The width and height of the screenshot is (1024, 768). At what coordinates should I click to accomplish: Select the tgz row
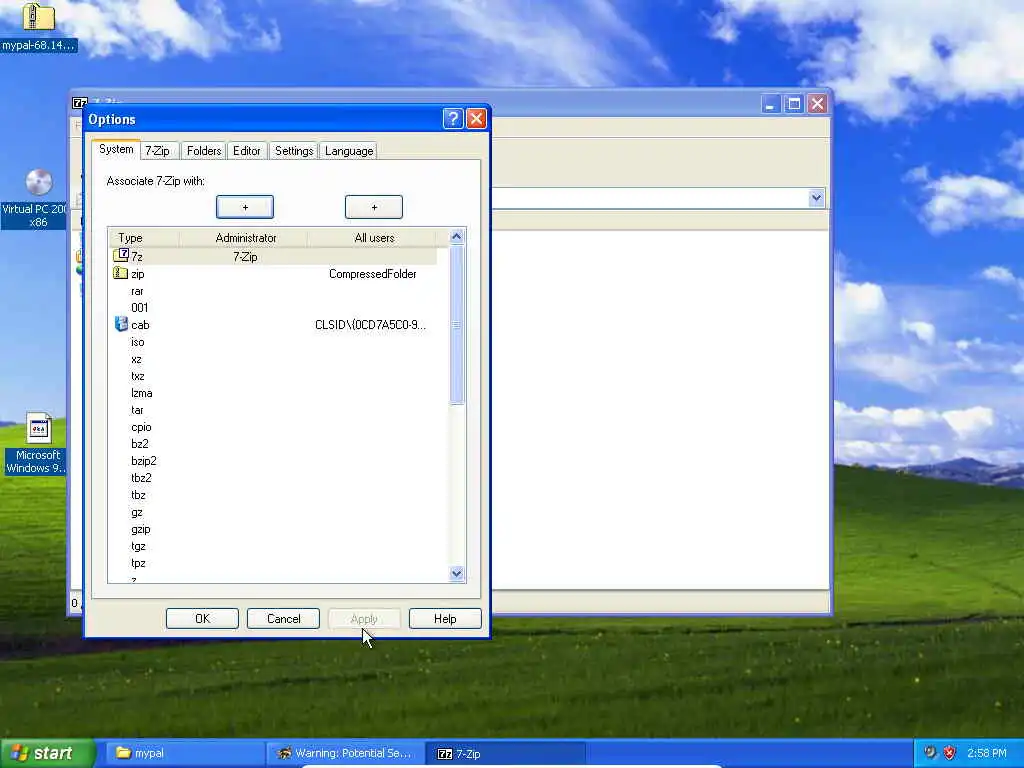coord(272,547)
